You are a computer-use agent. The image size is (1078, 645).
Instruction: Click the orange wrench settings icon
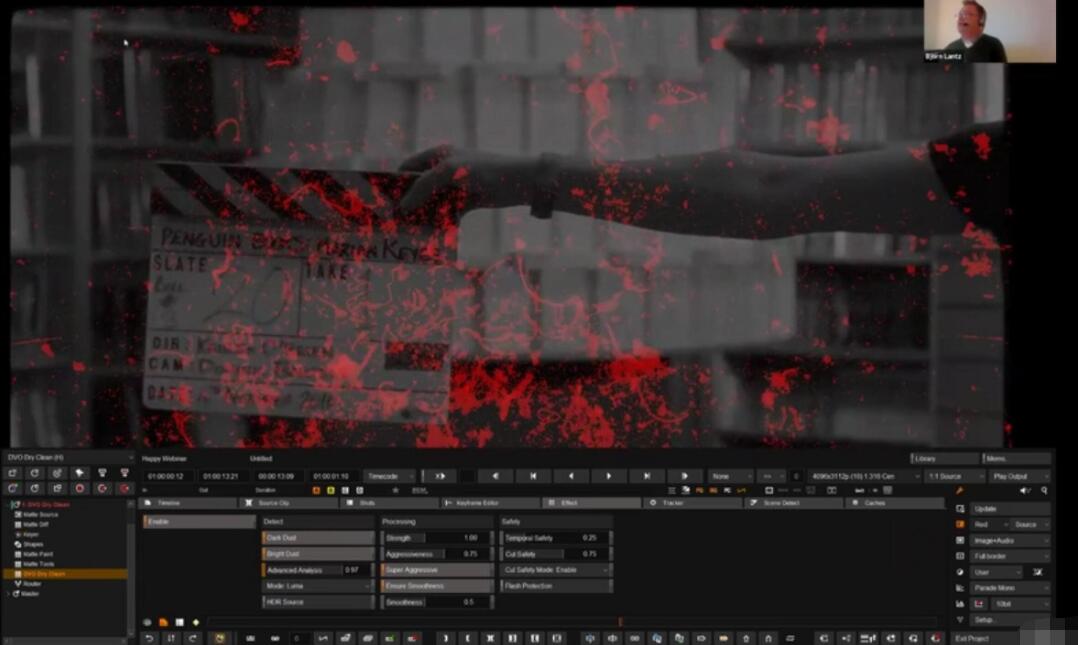(960, 491)
